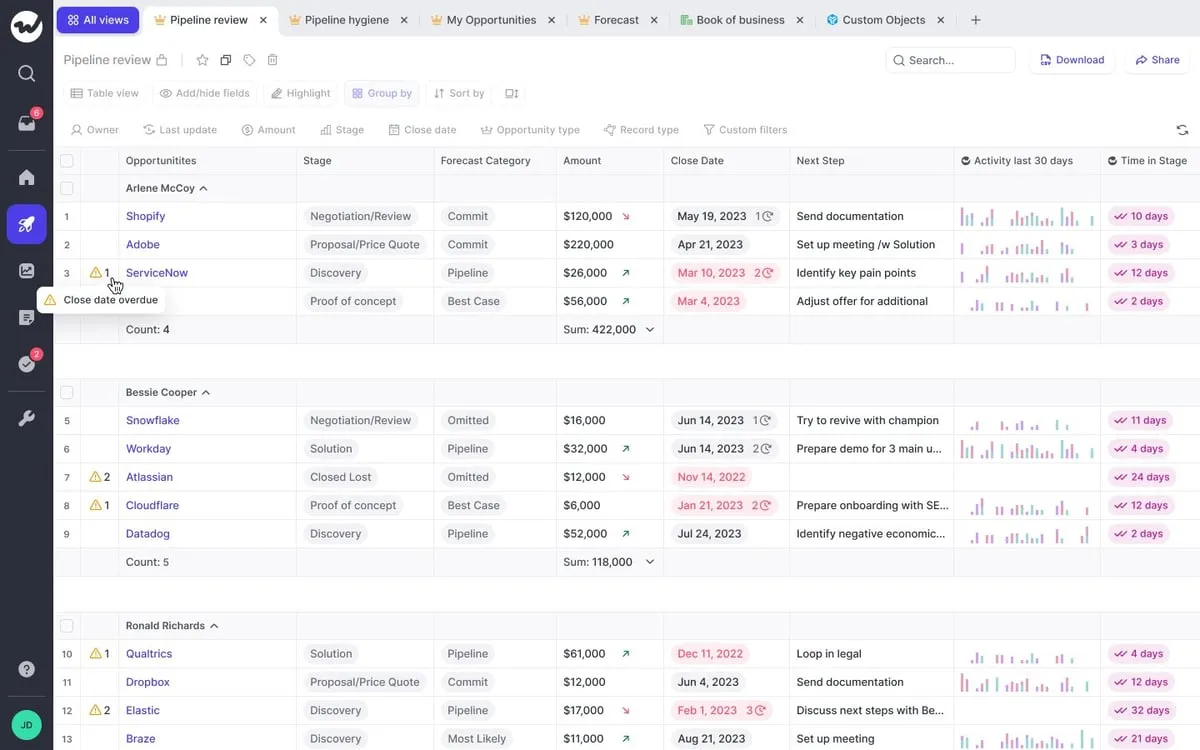Open the Sort by dropdown

pyautogui.click(x=459, y=93)
